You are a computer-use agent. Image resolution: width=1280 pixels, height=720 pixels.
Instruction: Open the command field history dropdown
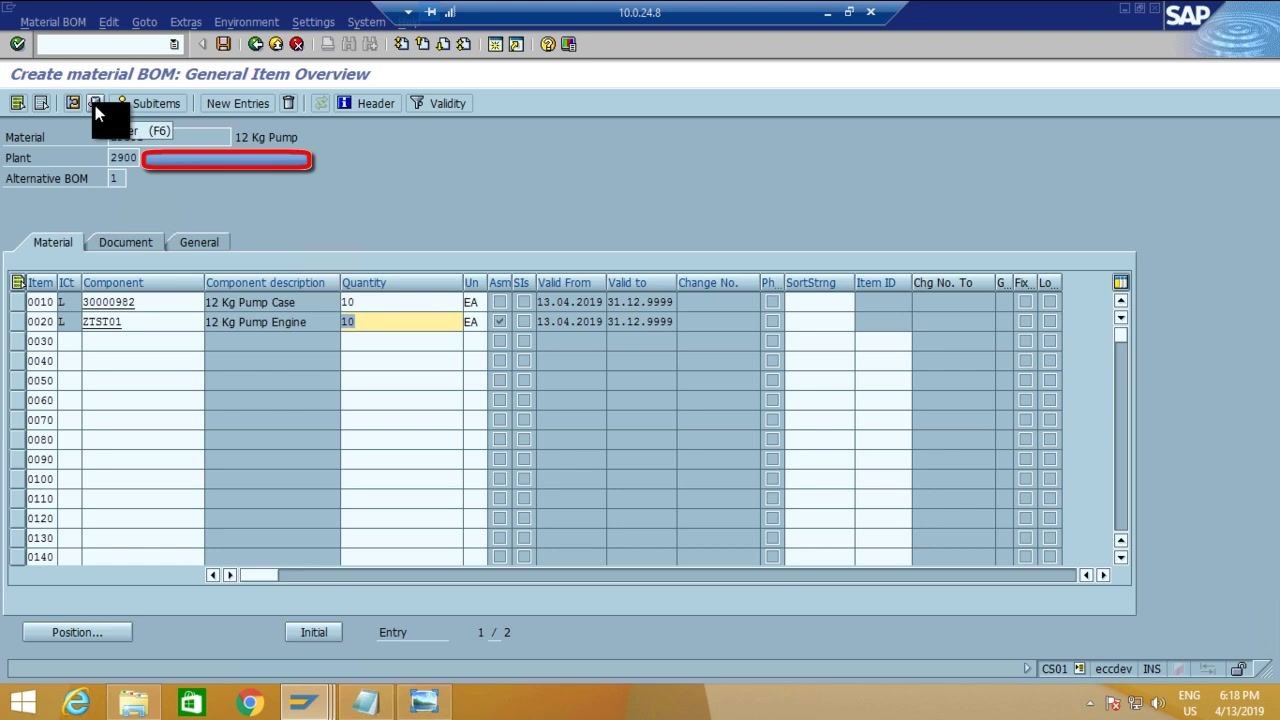[x=174, y=44]
